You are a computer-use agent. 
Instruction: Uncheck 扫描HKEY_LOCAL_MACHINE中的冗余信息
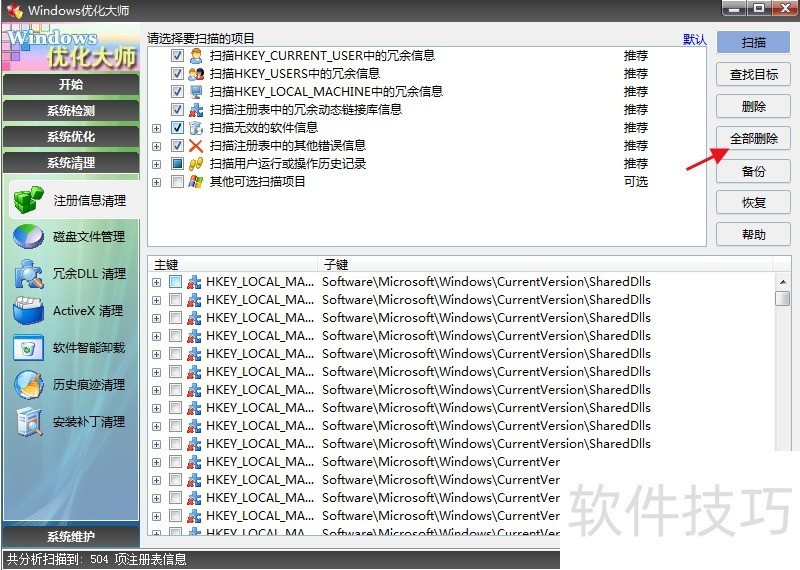coord(177,92)
